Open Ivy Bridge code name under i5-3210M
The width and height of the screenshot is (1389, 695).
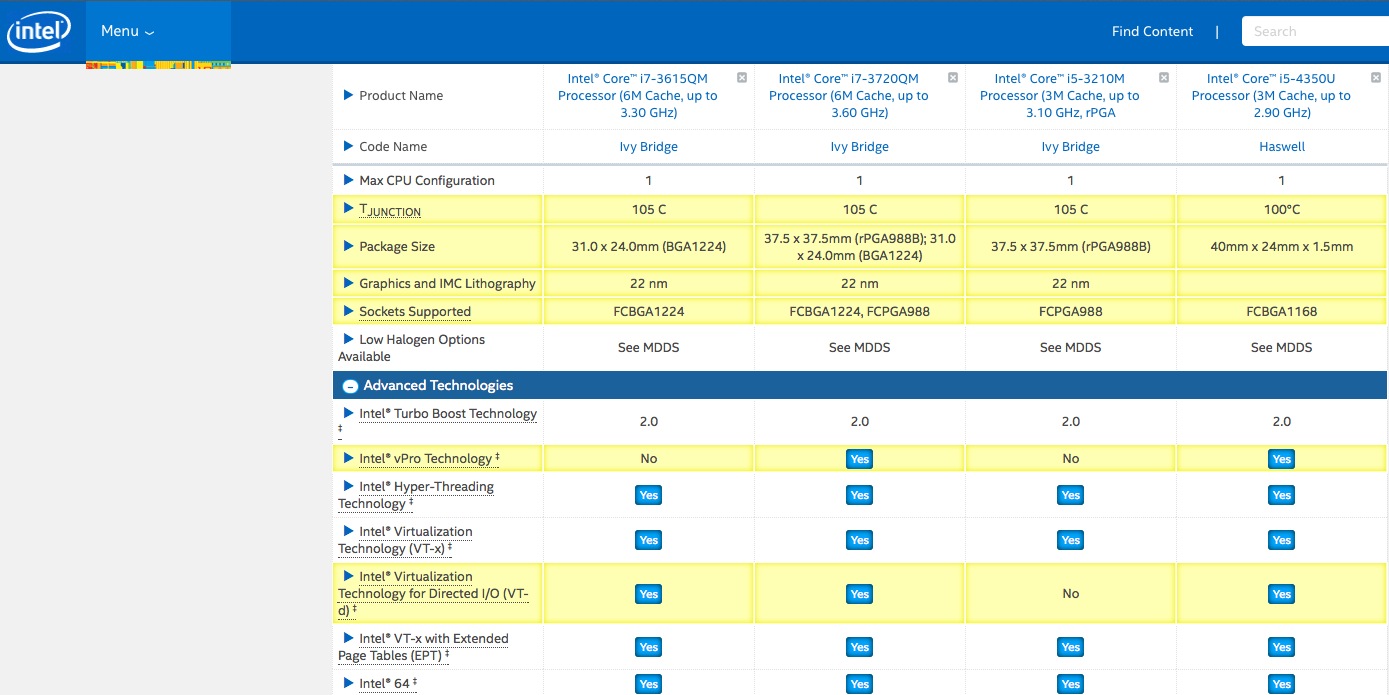1070,146
